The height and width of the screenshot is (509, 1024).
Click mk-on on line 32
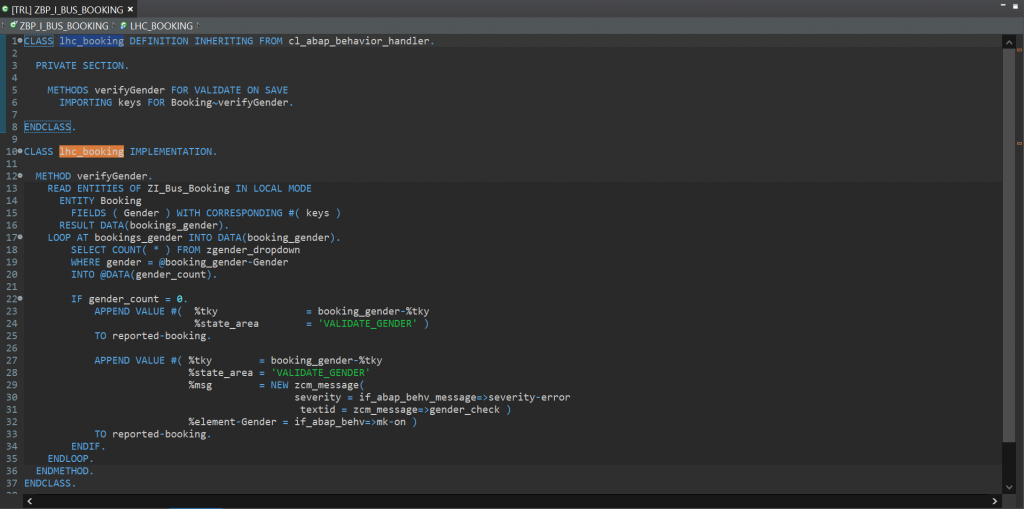pyautogui.click(x=391, y=422)
